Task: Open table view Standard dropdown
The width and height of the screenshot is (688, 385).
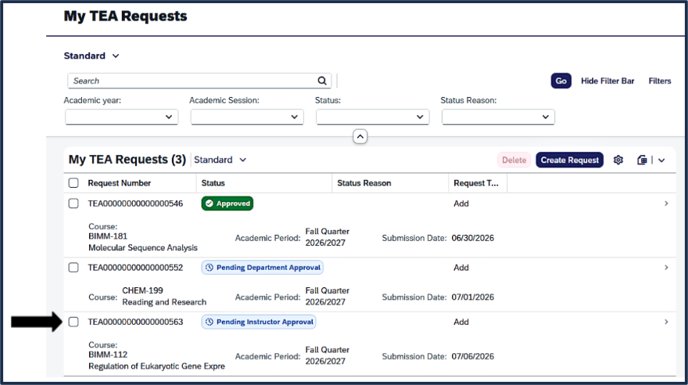Action: point(220,160)
